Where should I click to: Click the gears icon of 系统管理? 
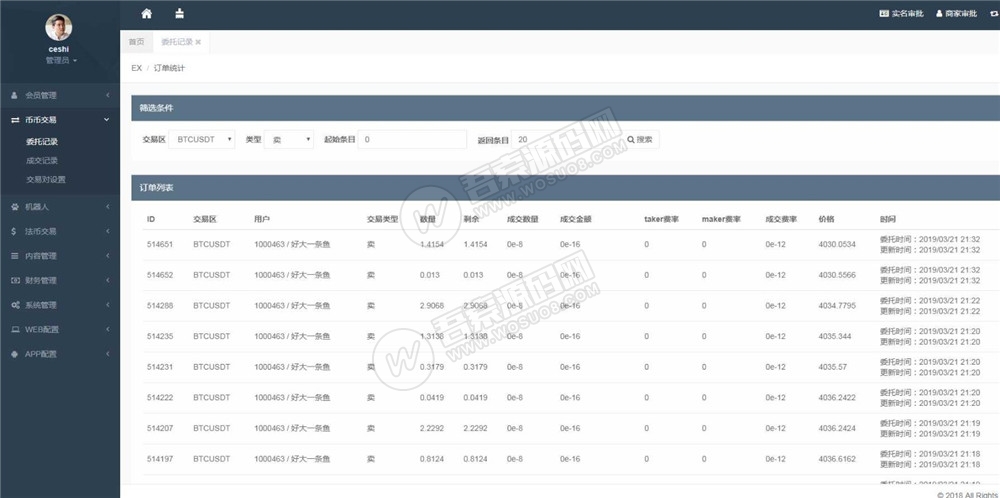point(15,305)
